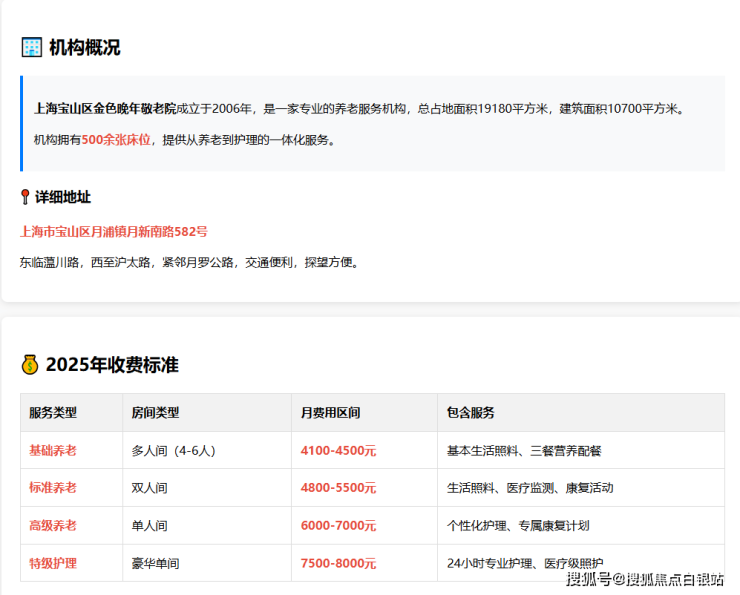Click the 月费用区间 column header
The width and height of the screenshot is (740, 595).
click(x=330, y=412)
